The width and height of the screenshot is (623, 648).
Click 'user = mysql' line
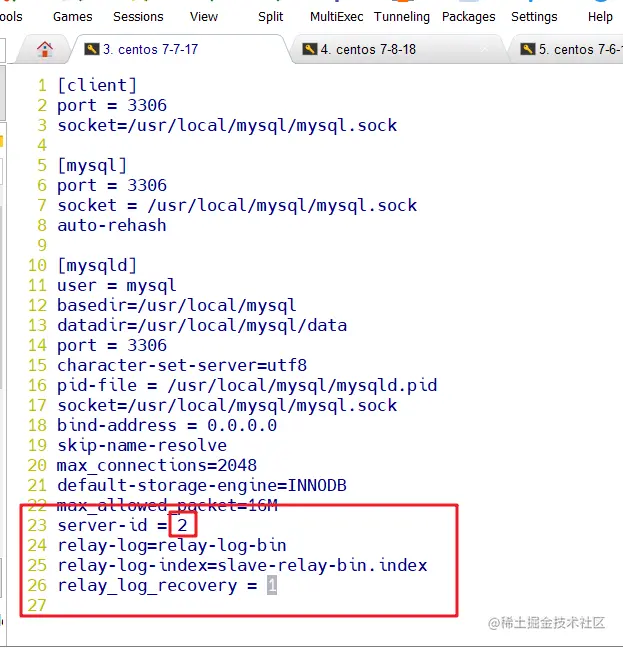[x=117, y=286]
